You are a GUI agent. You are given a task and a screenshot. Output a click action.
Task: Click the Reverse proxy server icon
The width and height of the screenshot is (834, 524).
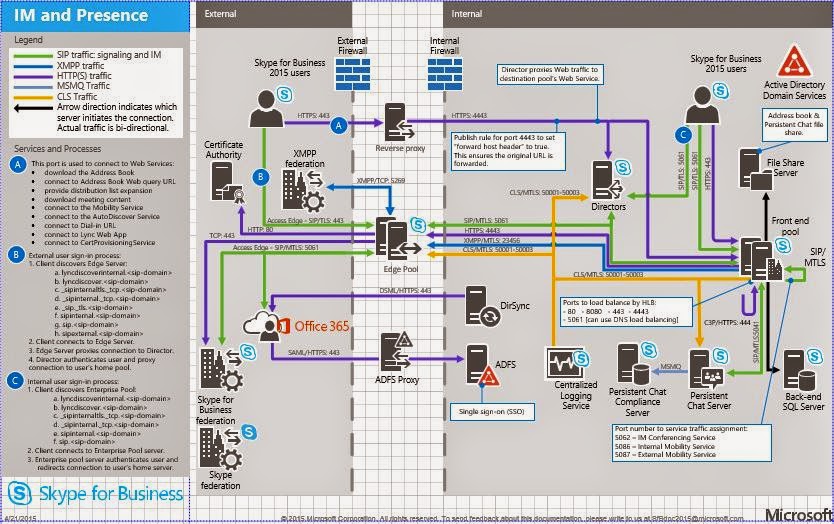coord(399,123)
